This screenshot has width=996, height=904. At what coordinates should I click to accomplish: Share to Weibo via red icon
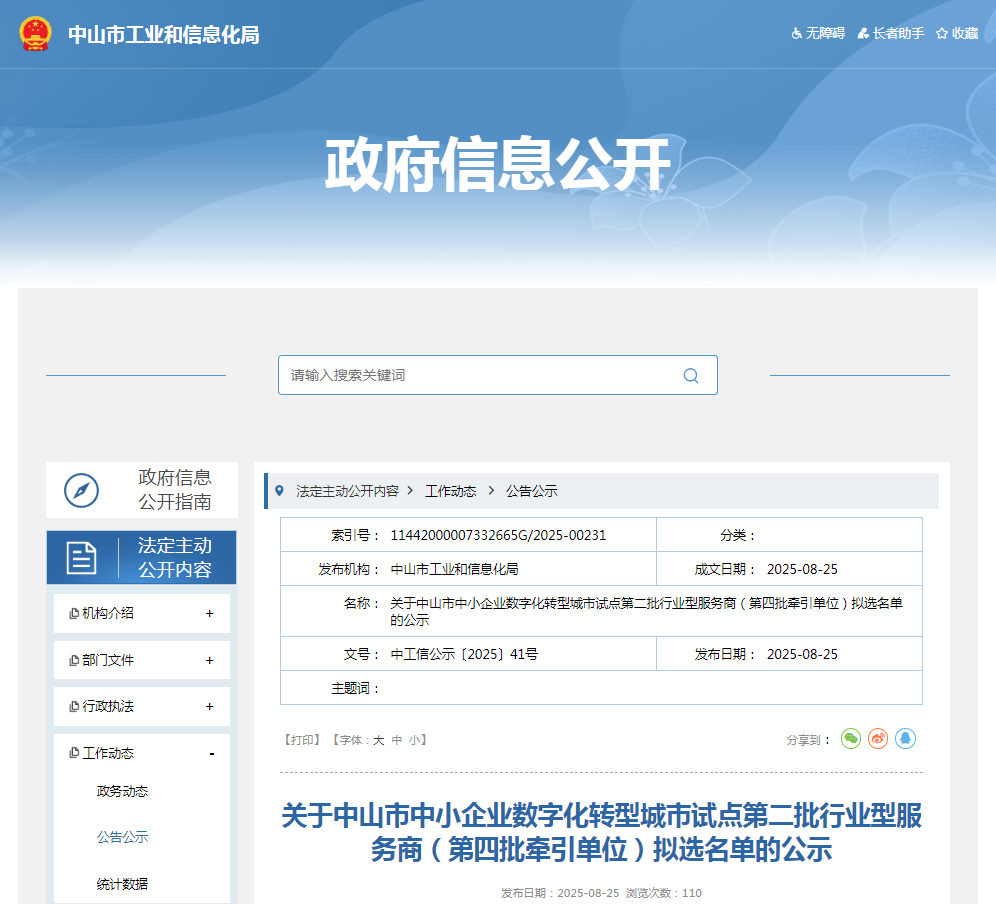878,739
